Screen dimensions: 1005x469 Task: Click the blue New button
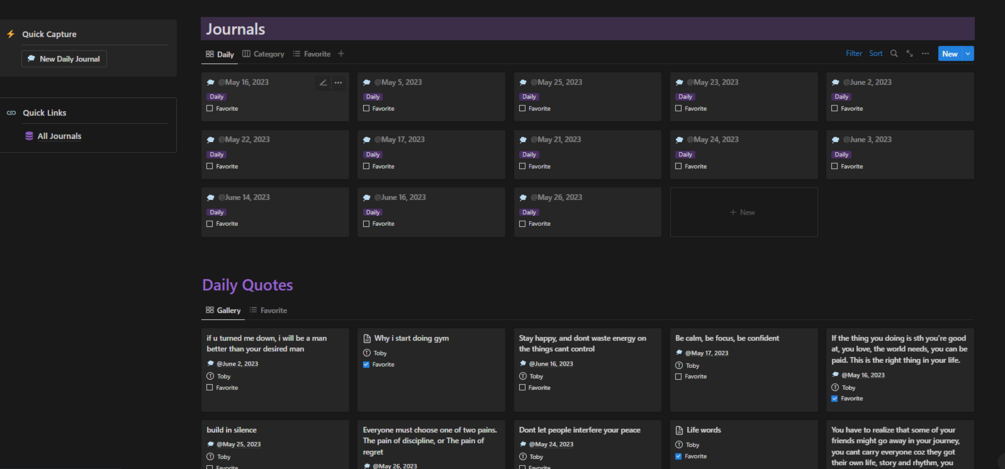tap(950, 54)
